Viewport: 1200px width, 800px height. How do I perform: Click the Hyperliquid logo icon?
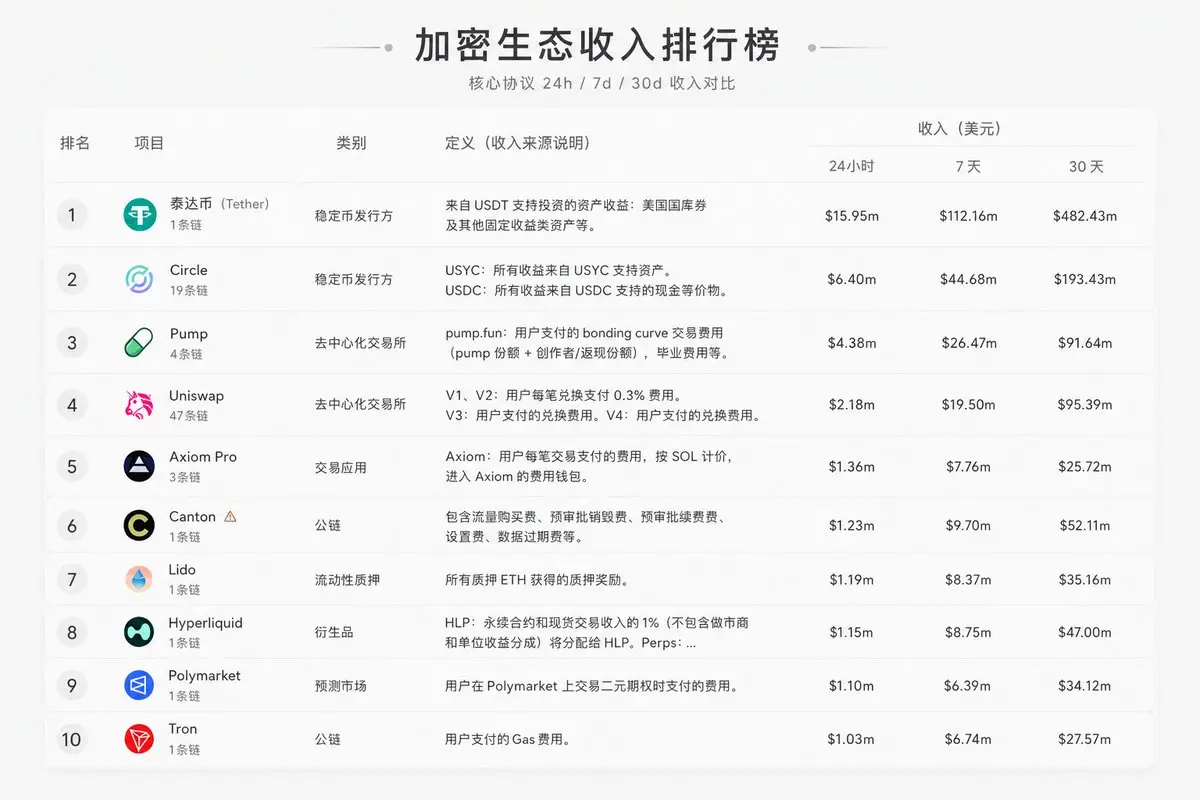[140, 632]
